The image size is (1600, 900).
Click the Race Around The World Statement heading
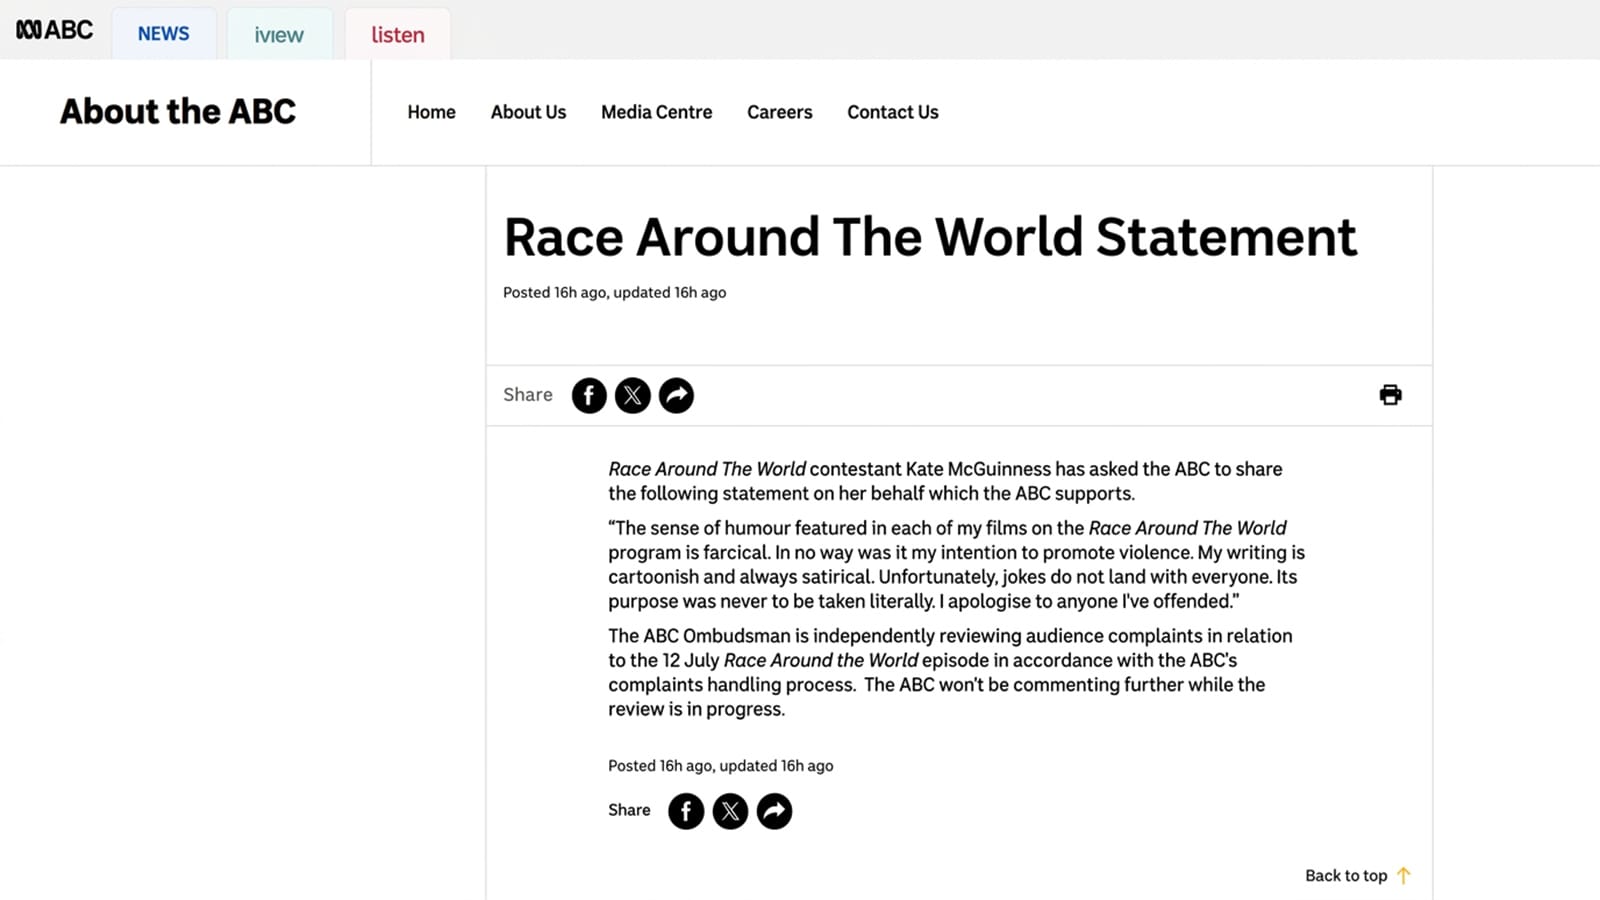(930, 238)
